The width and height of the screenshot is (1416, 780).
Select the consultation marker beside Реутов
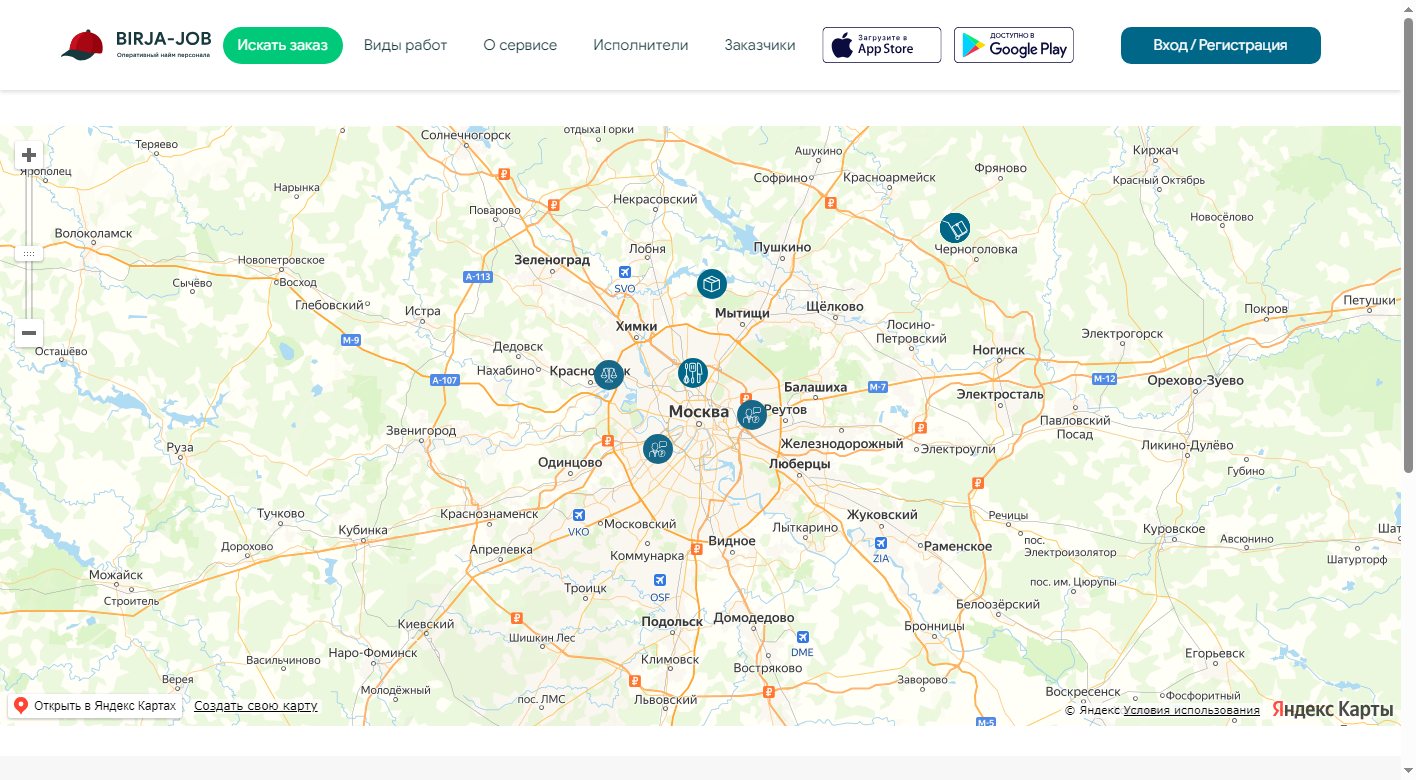click(x=752, y=415)
